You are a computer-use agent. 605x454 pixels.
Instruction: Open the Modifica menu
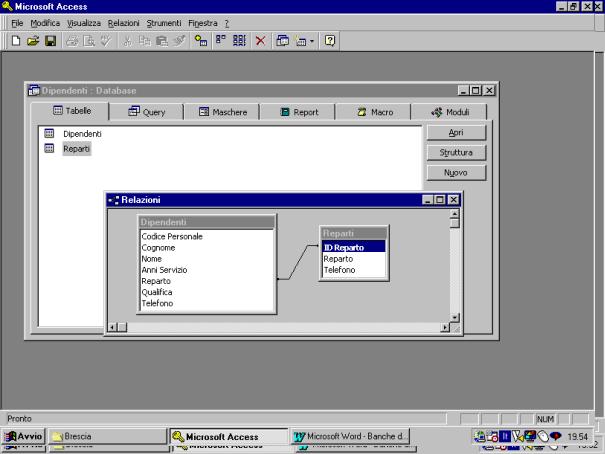click(x=45, y=23)
